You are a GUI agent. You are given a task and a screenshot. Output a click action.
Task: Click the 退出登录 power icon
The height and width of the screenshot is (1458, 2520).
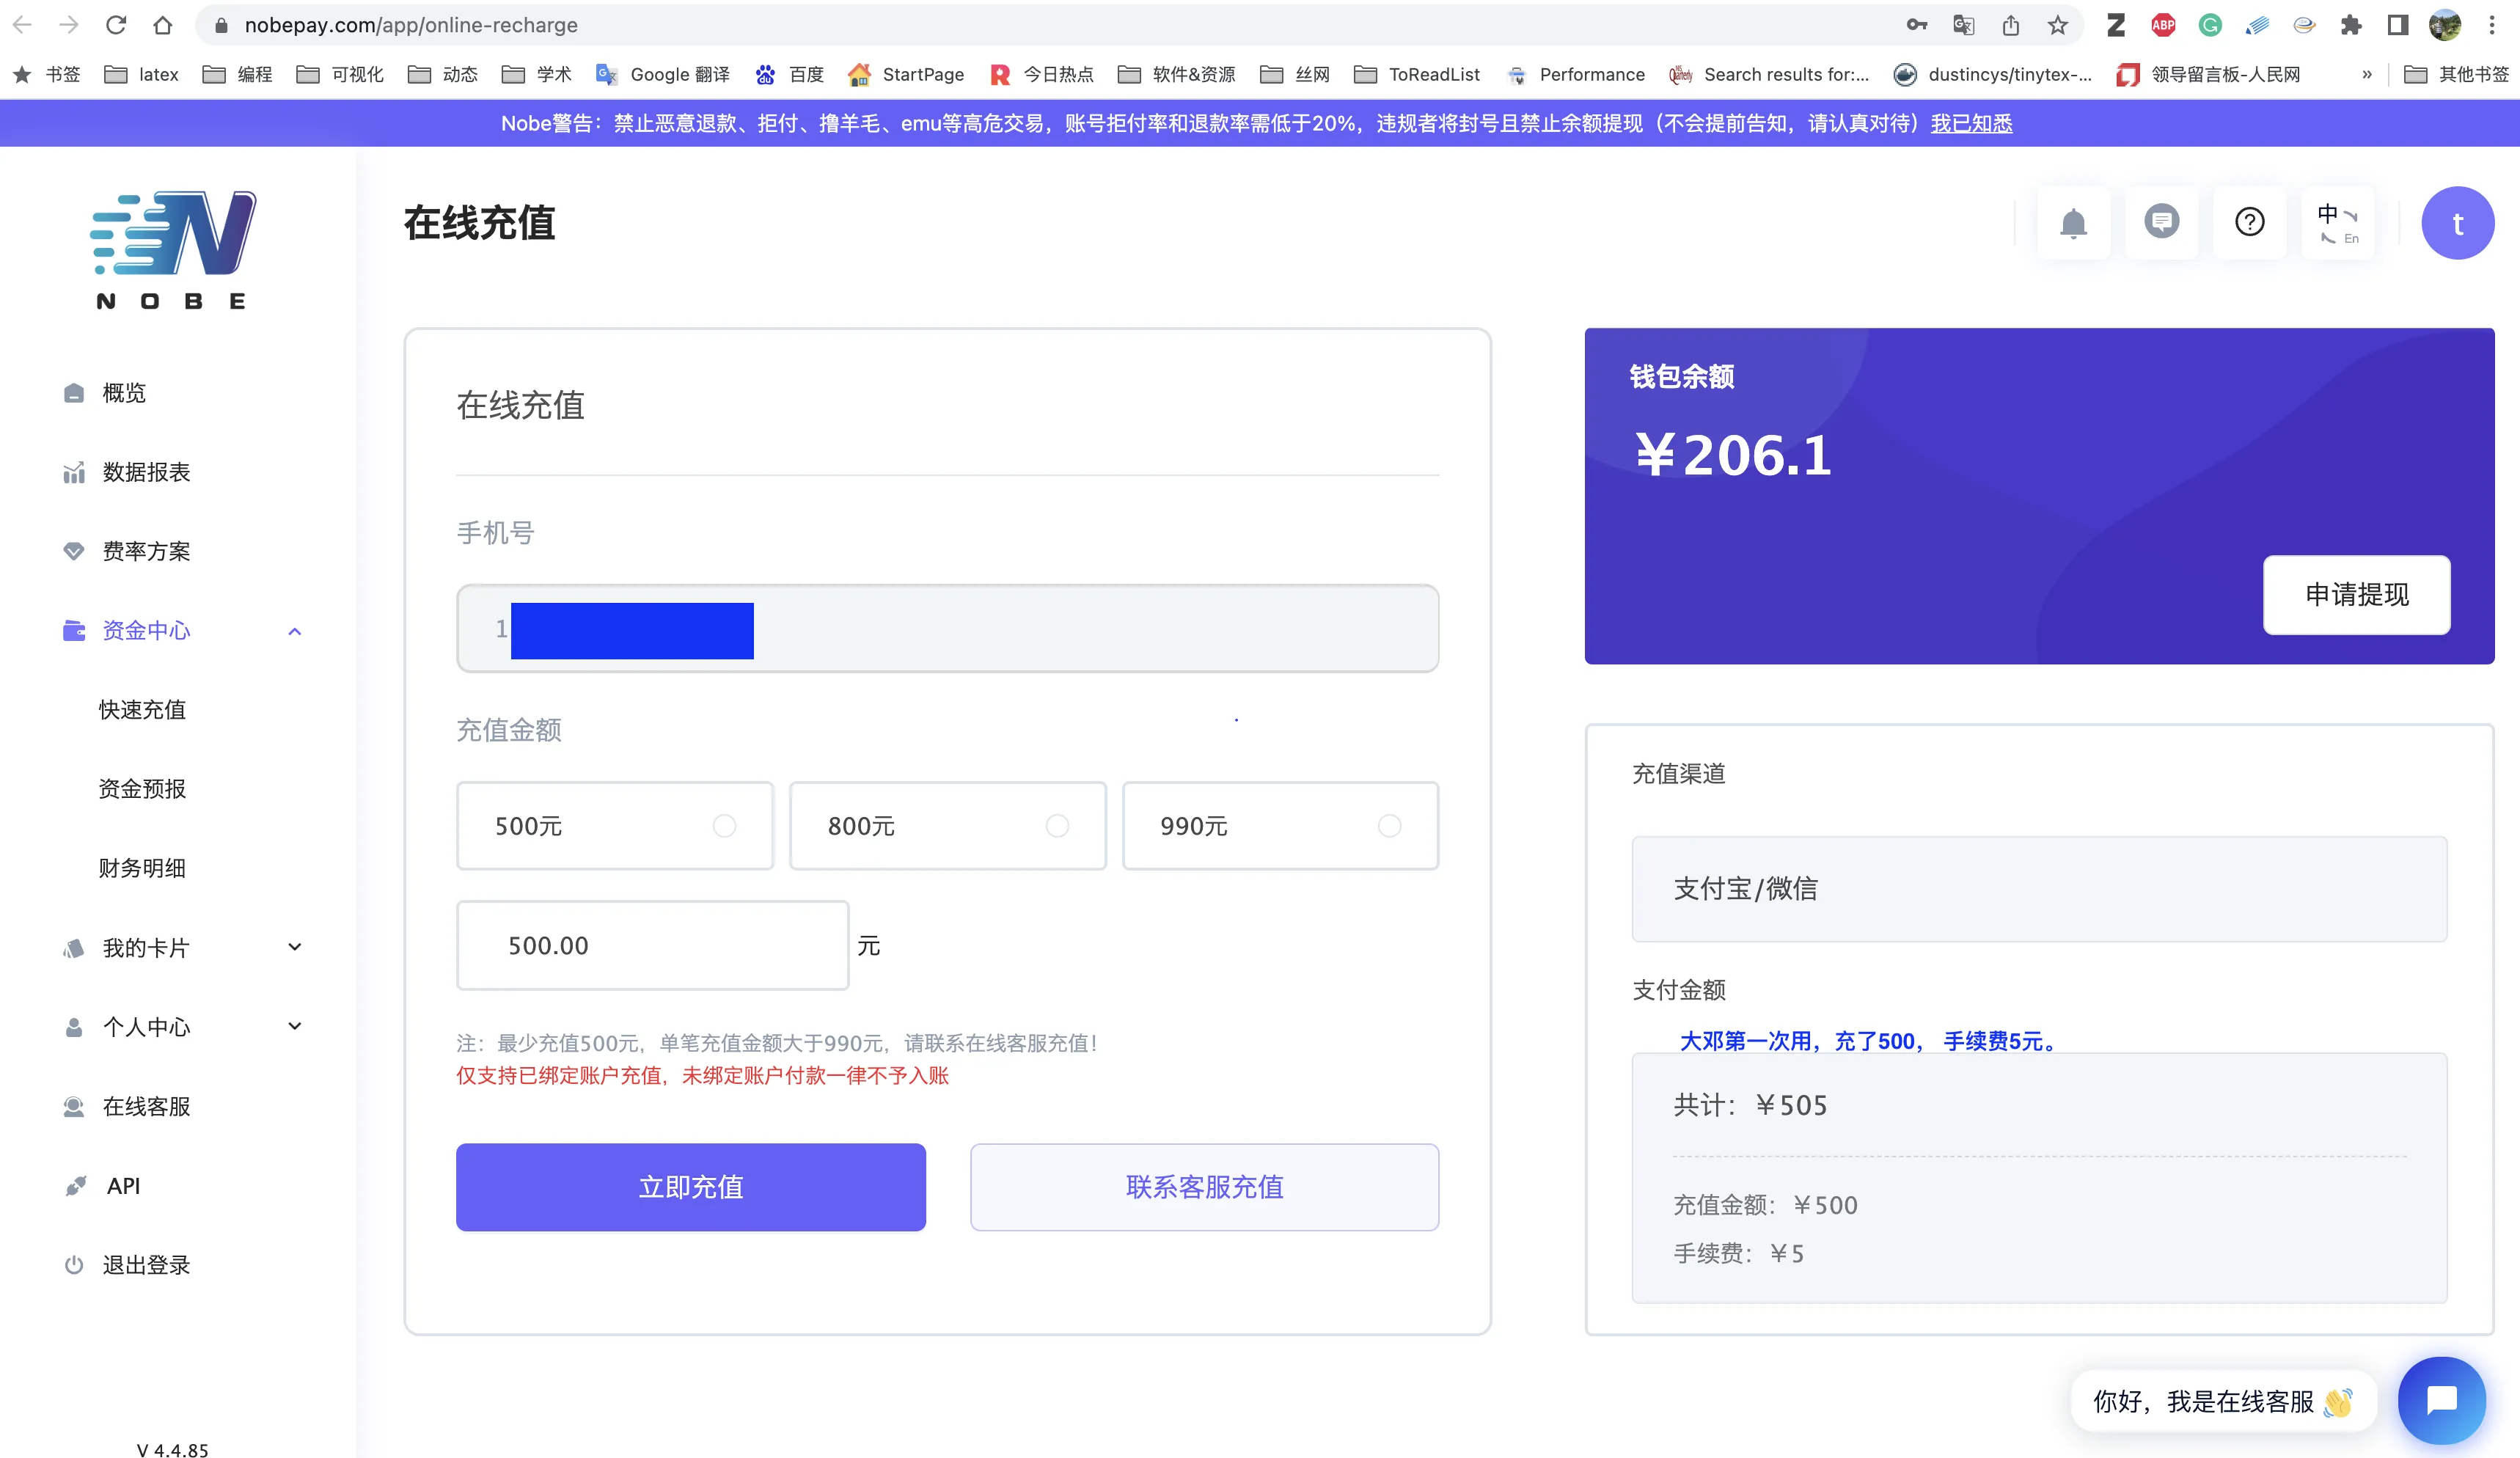pyautogui.click(x=74, y=1265)
